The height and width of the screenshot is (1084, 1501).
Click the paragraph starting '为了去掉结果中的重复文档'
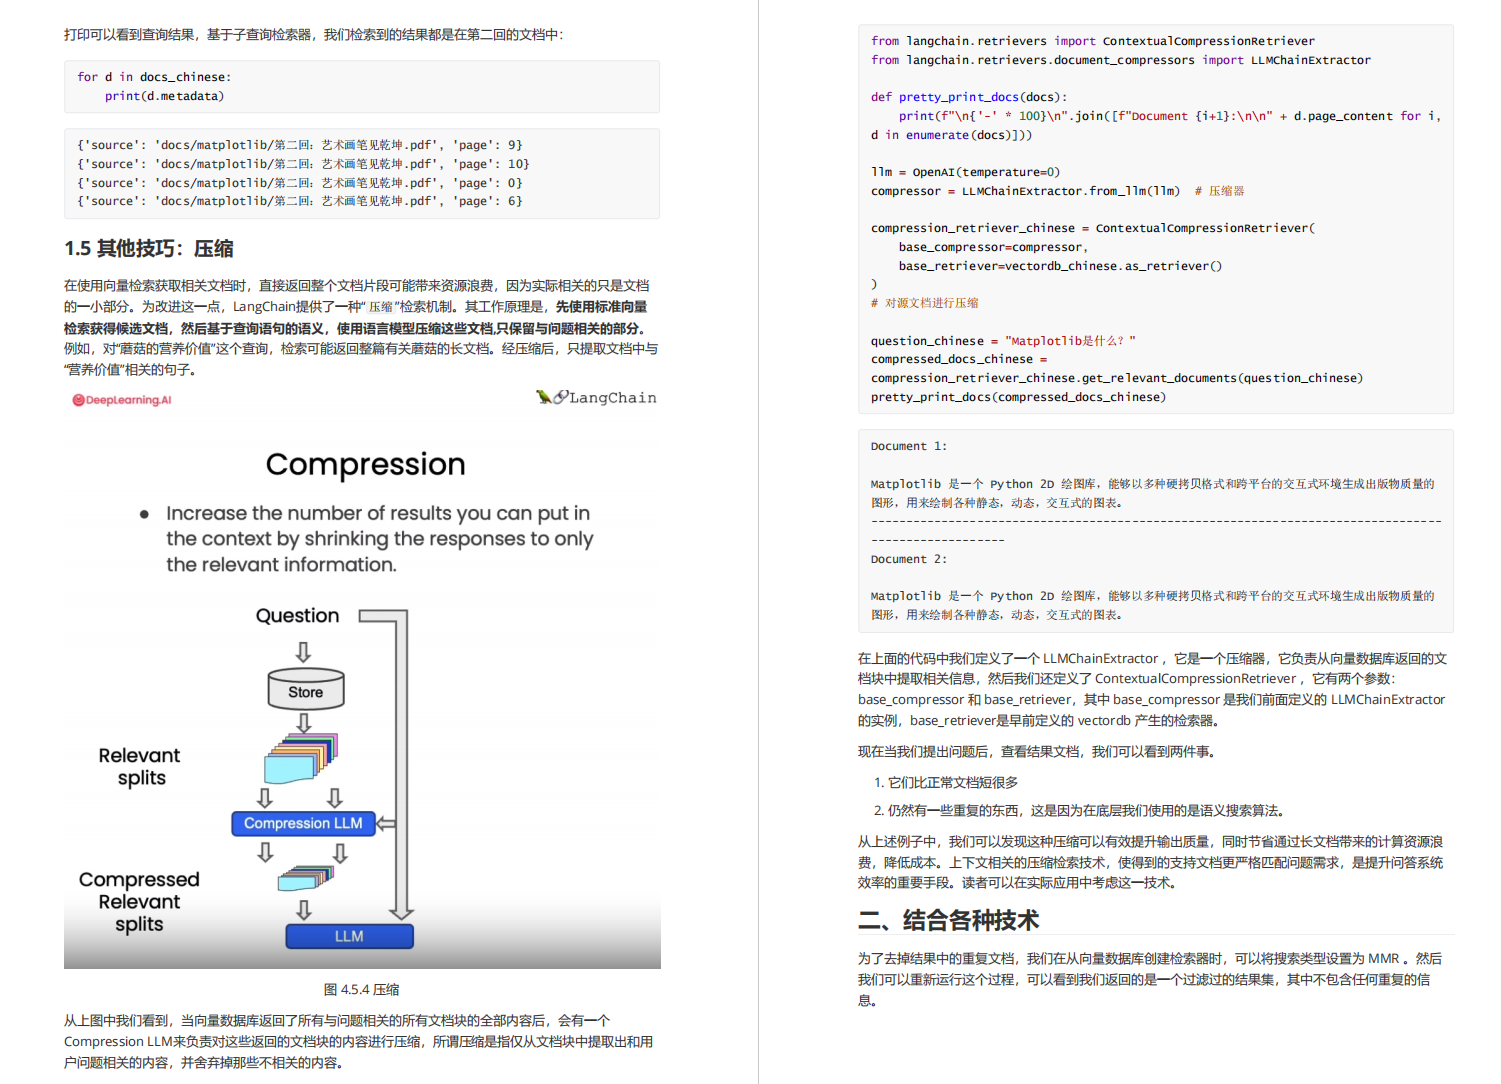1150,979
